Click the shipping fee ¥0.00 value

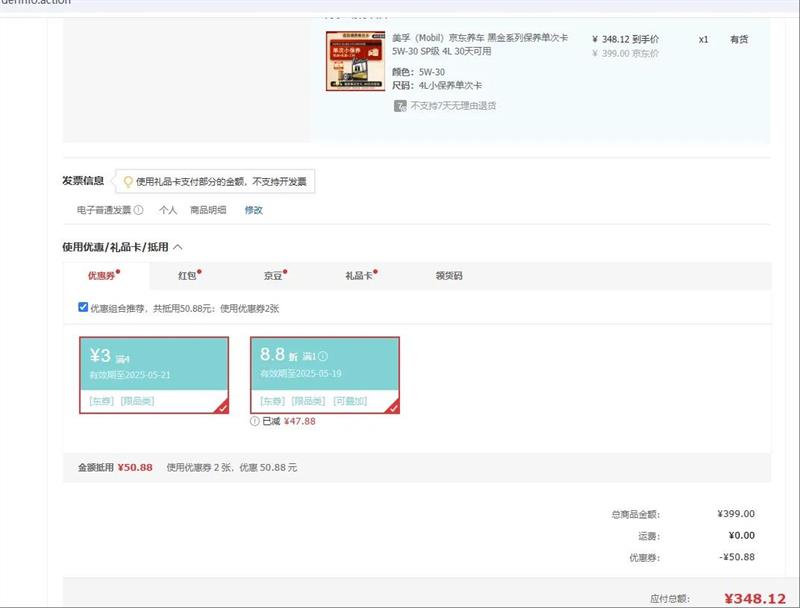(x=742, y=536)
